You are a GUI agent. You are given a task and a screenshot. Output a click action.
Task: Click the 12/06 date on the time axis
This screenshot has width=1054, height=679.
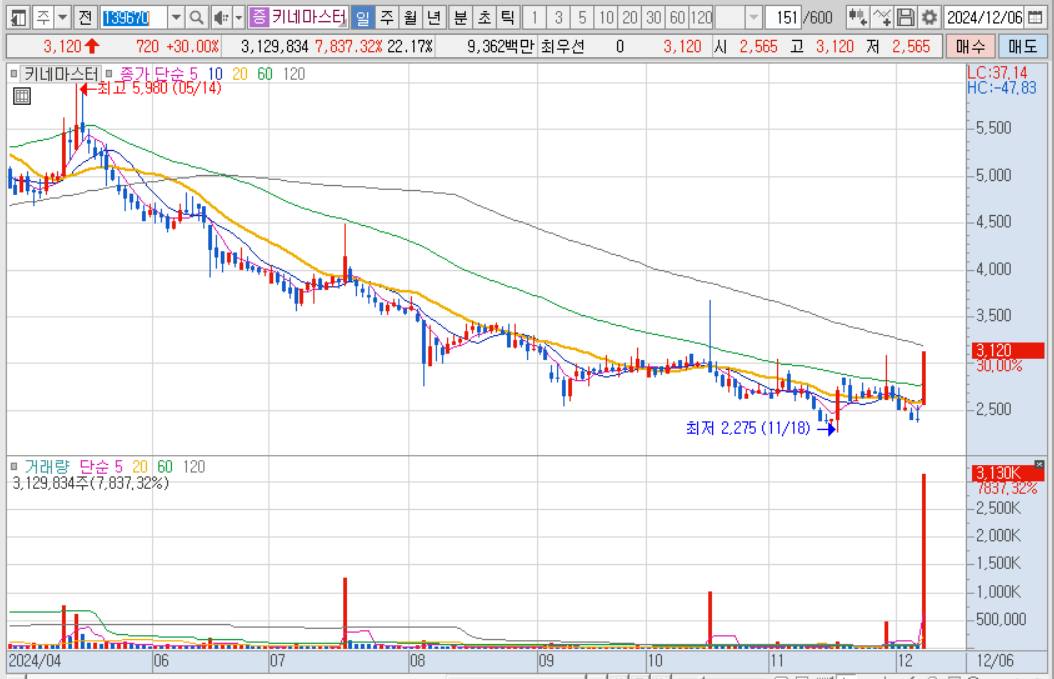pos(995,661)
